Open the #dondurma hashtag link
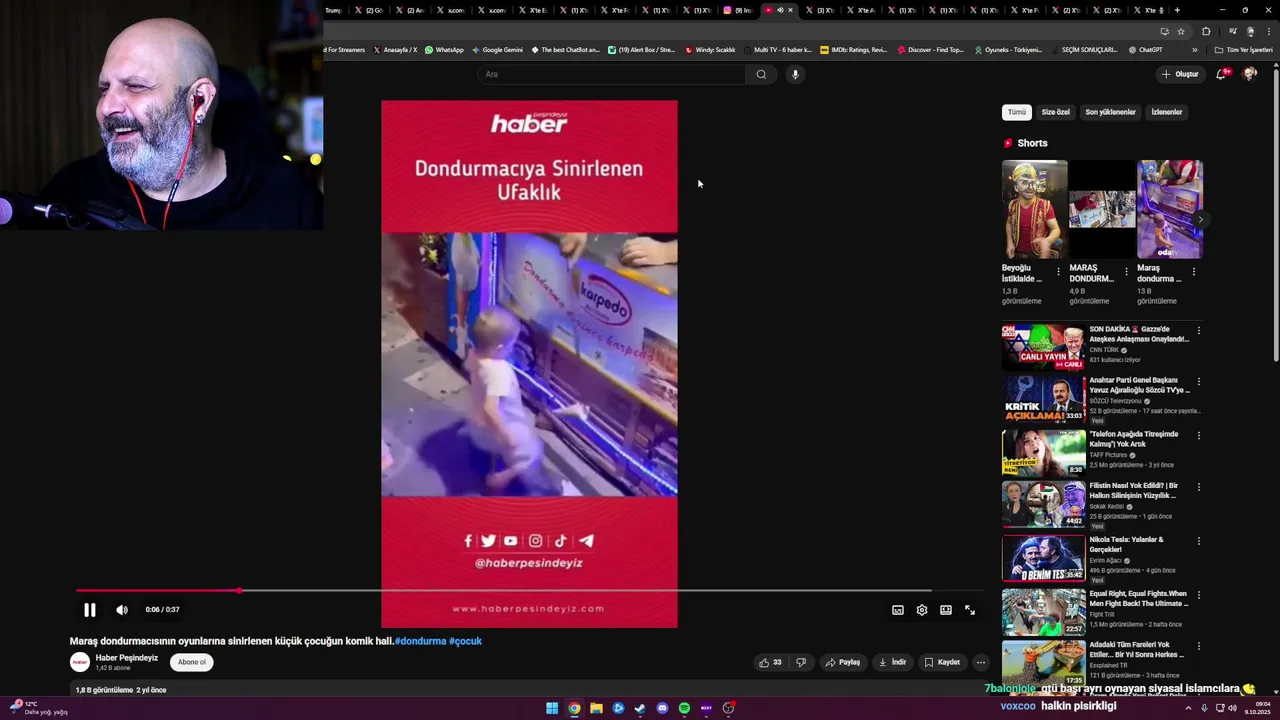Image resolution: width=1280 pixels, height=720 pixels. pos(420,641)
